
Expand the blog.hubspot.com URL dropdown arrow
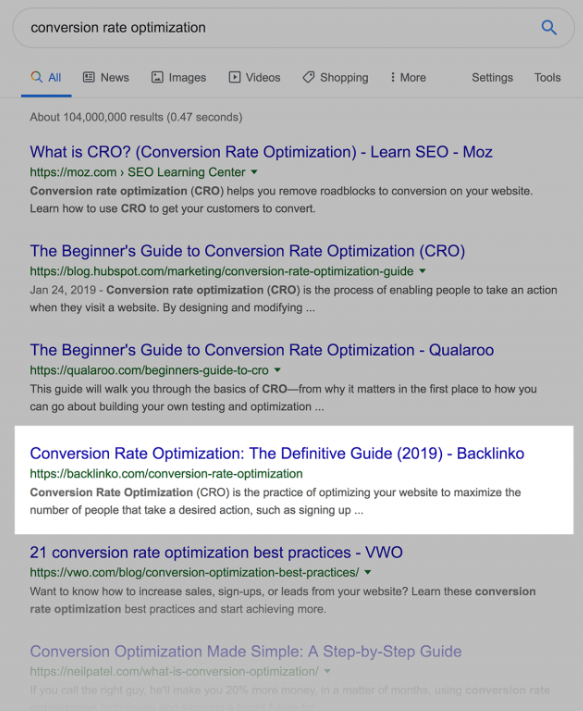click(x=423, y=271)
